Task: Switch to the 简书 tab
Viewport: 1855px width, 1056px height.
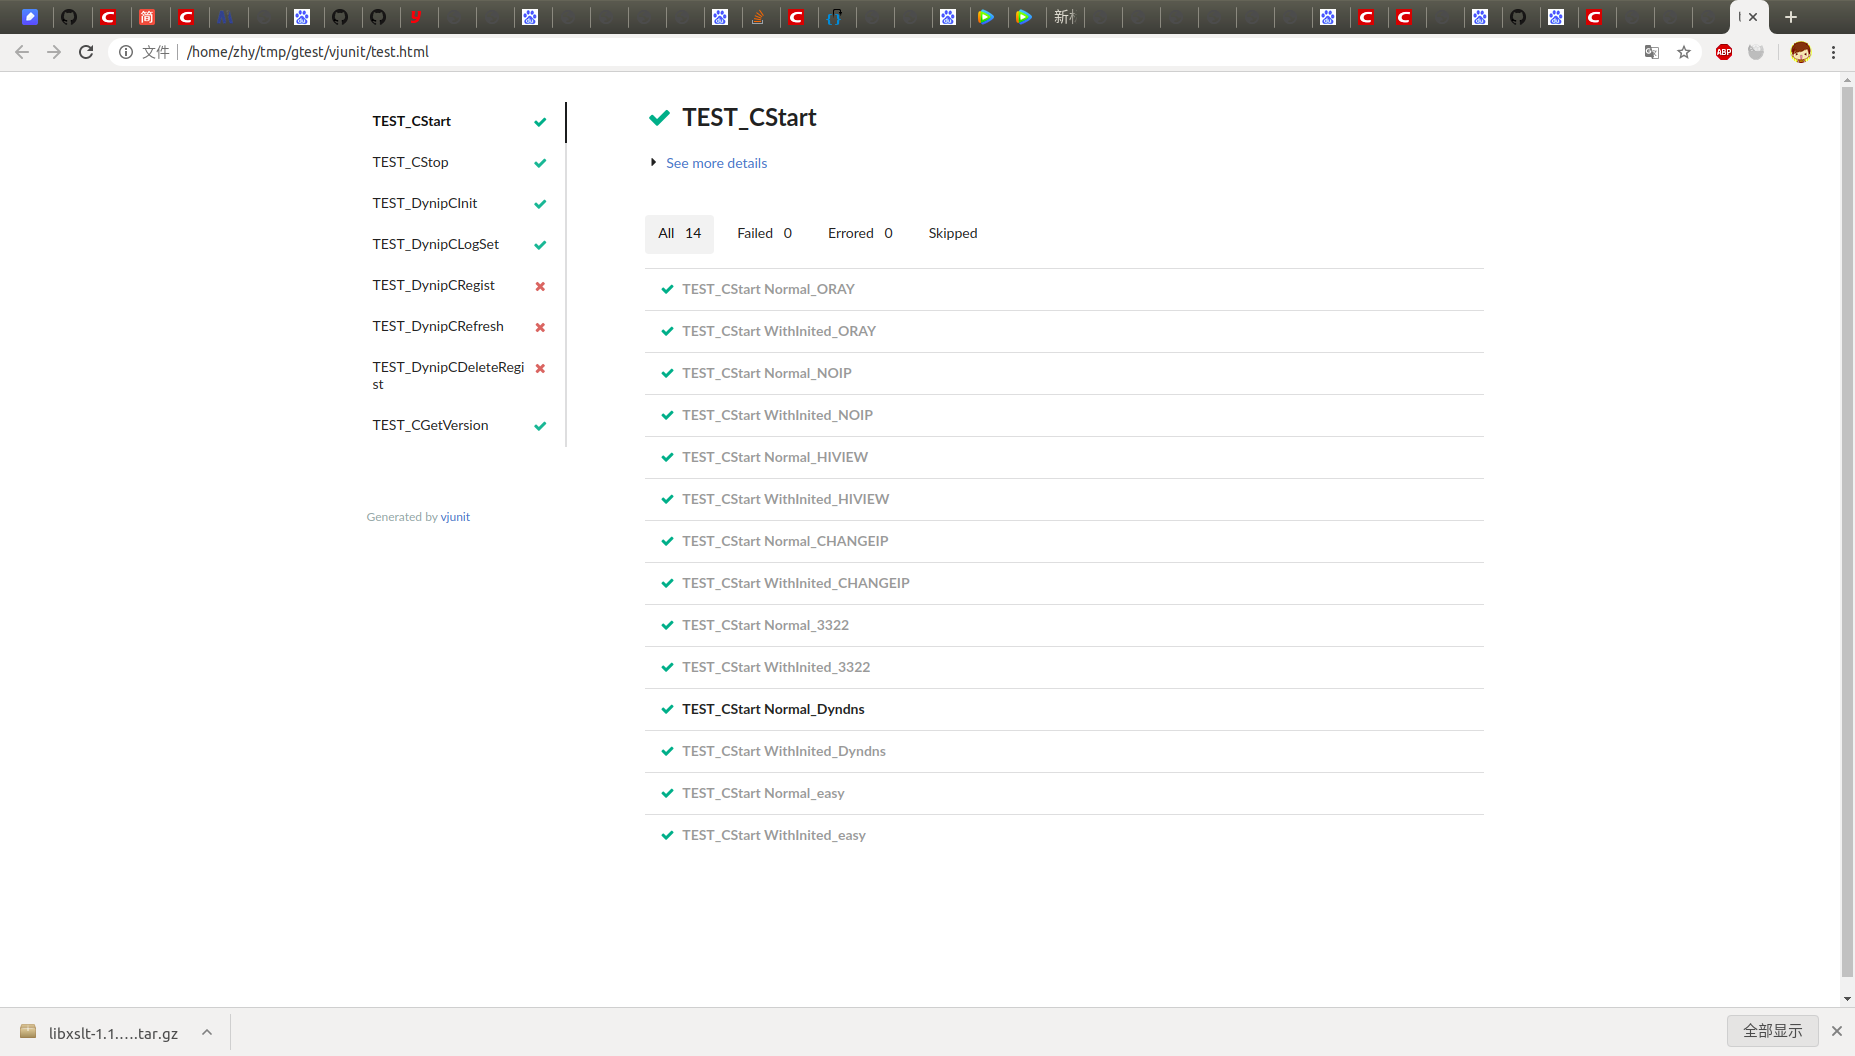Action: [147, 17]
